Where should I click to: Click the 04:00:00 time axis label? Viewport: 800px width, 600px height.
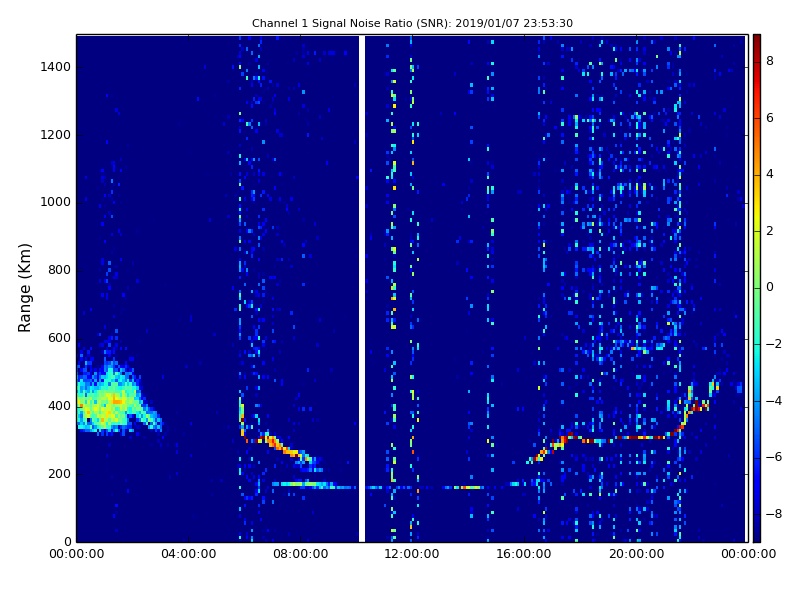188,554
